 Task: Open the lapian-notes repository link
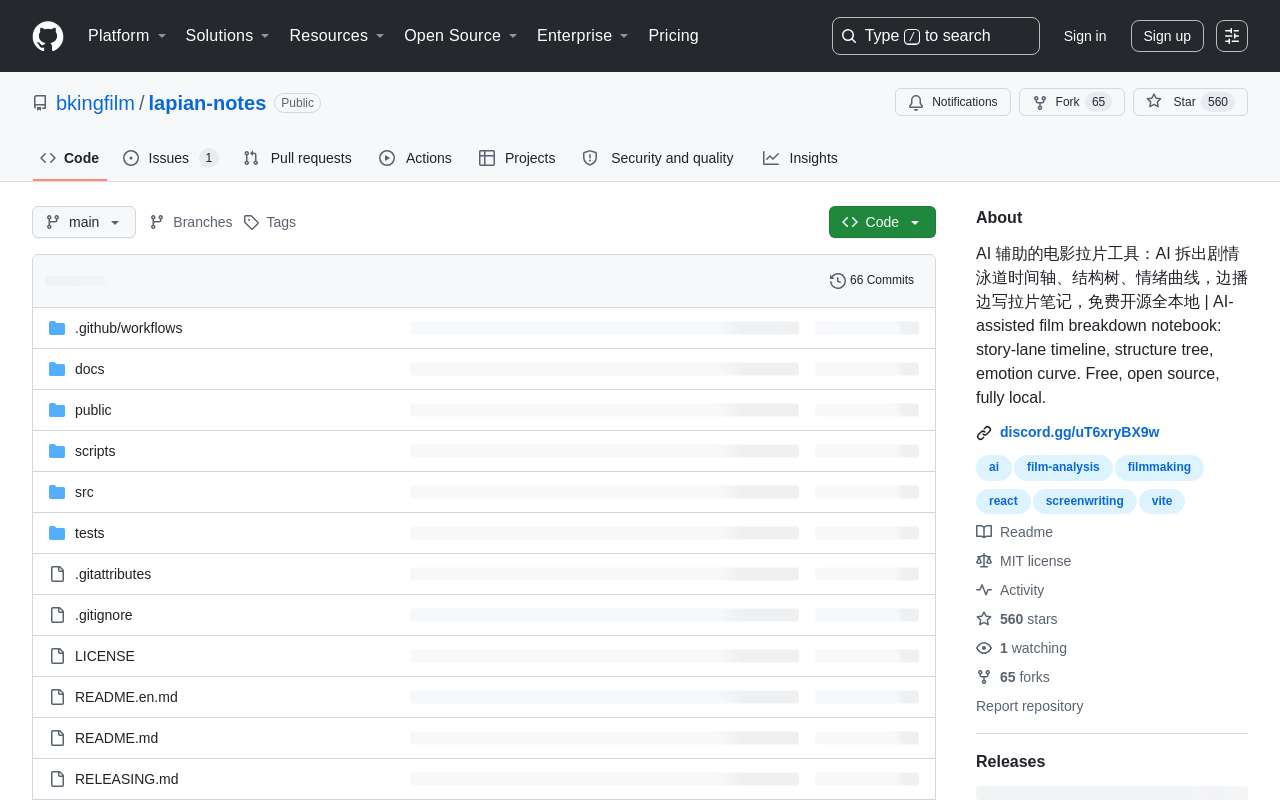pyautogui.click(x=207, y=103)
